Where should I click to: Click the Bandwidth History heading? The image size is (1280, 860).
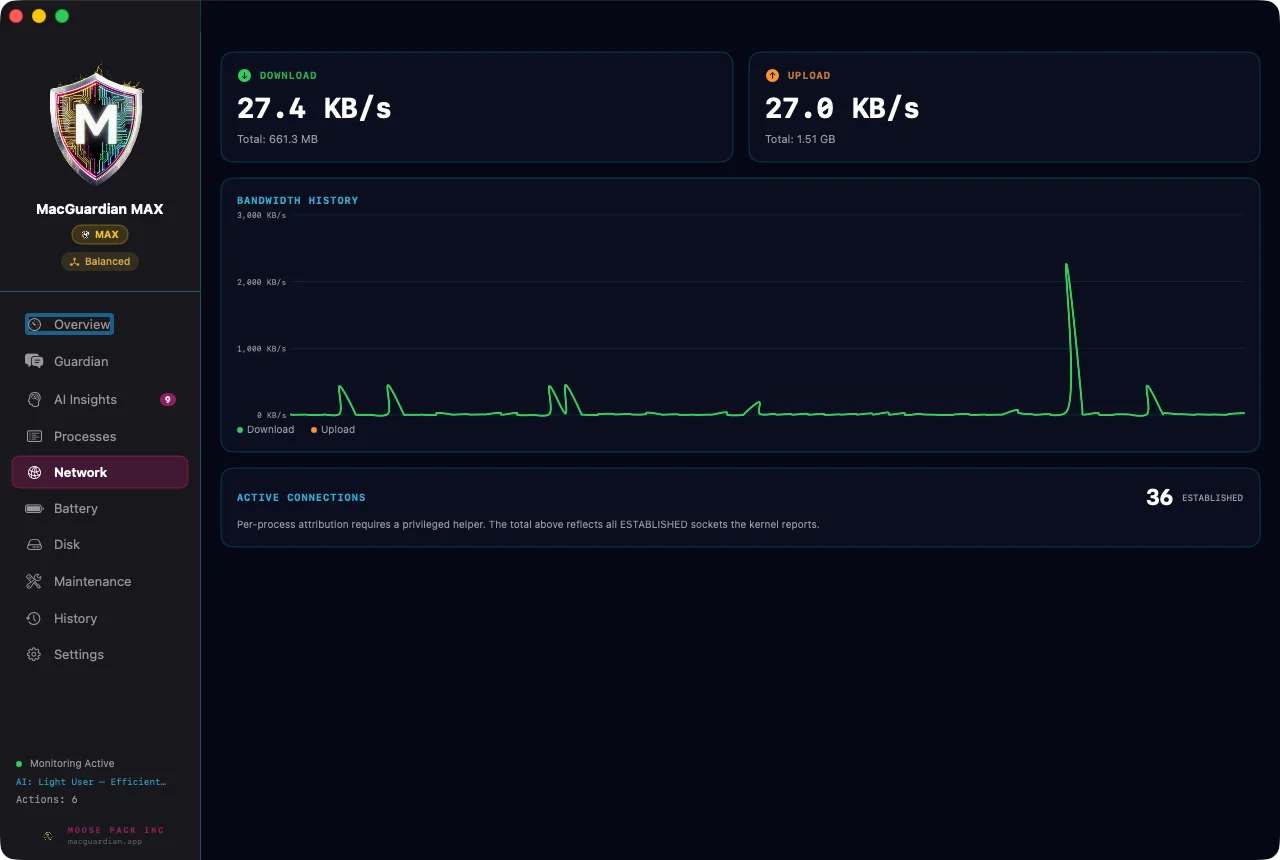(297, 200)
